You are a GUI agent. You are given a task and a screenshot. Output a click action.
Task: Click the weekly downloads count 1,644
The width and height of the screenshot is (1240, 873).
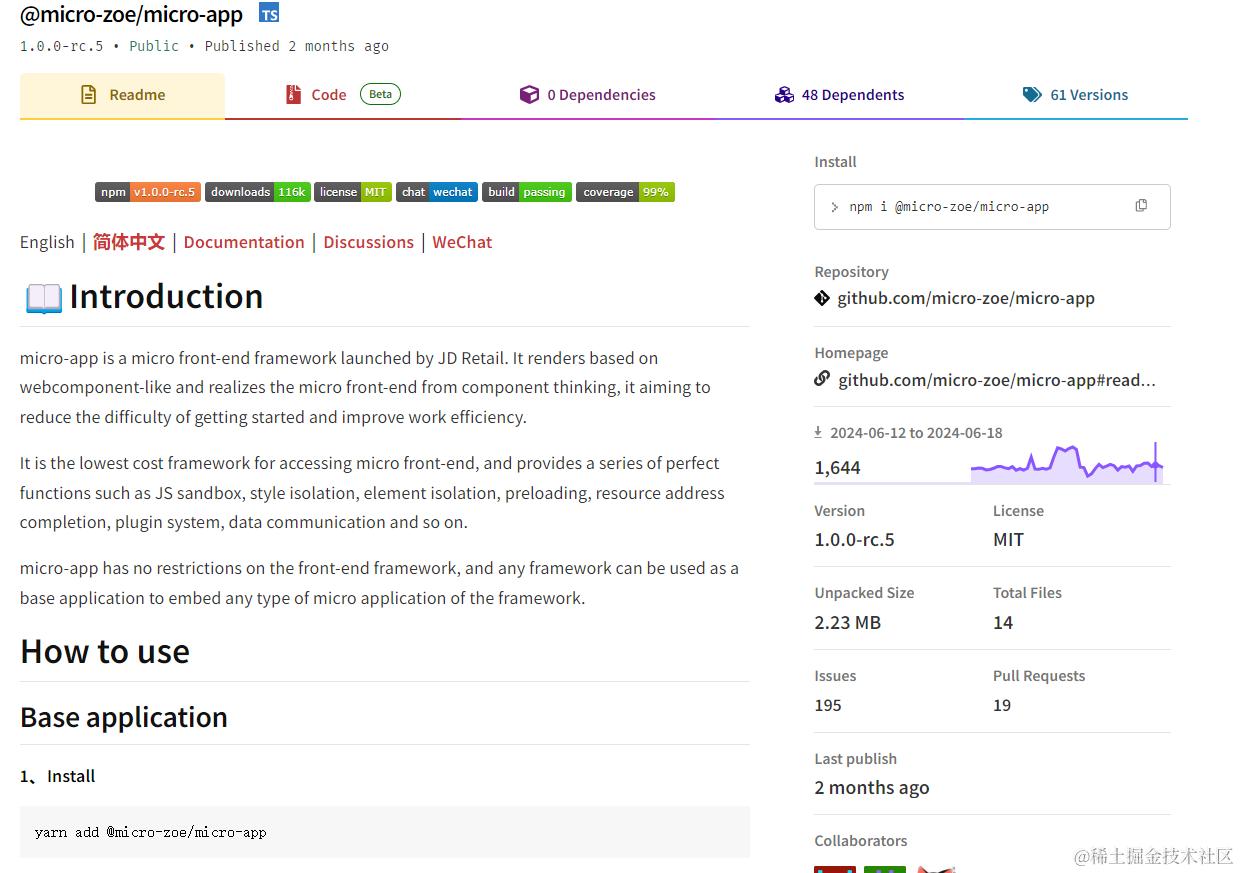837,467
